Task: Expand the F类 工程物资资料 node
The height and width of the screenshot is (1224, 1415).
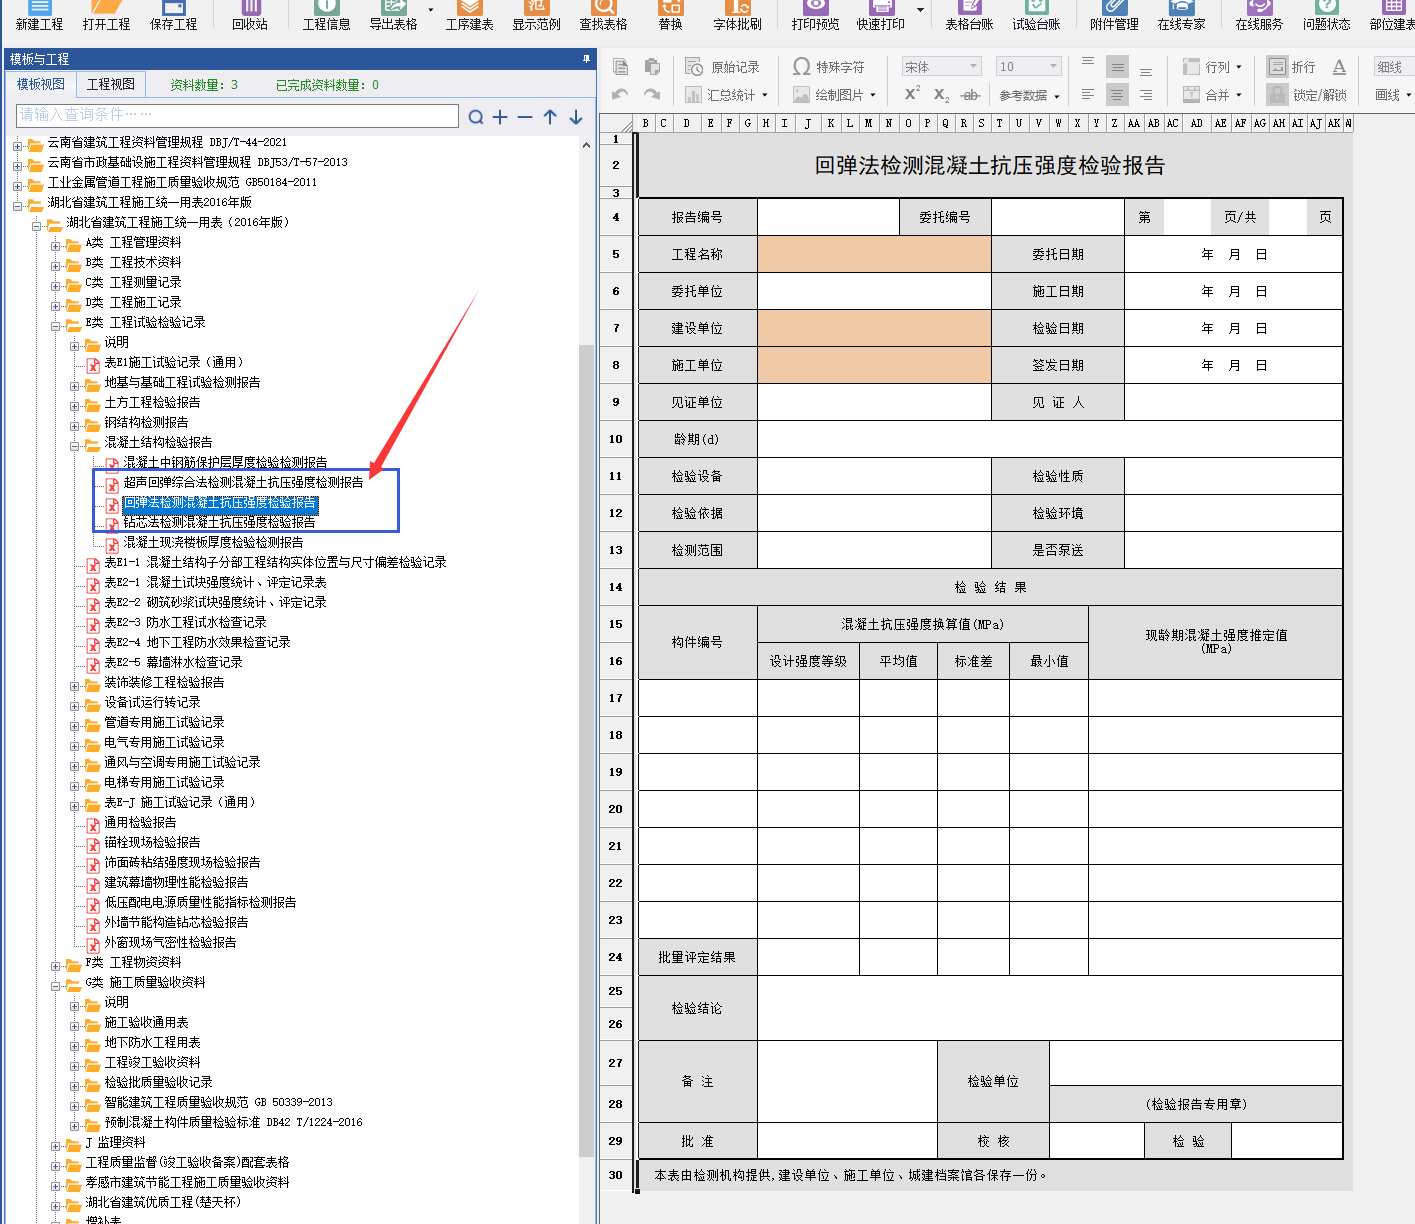Action: click(x=57, y=966)
